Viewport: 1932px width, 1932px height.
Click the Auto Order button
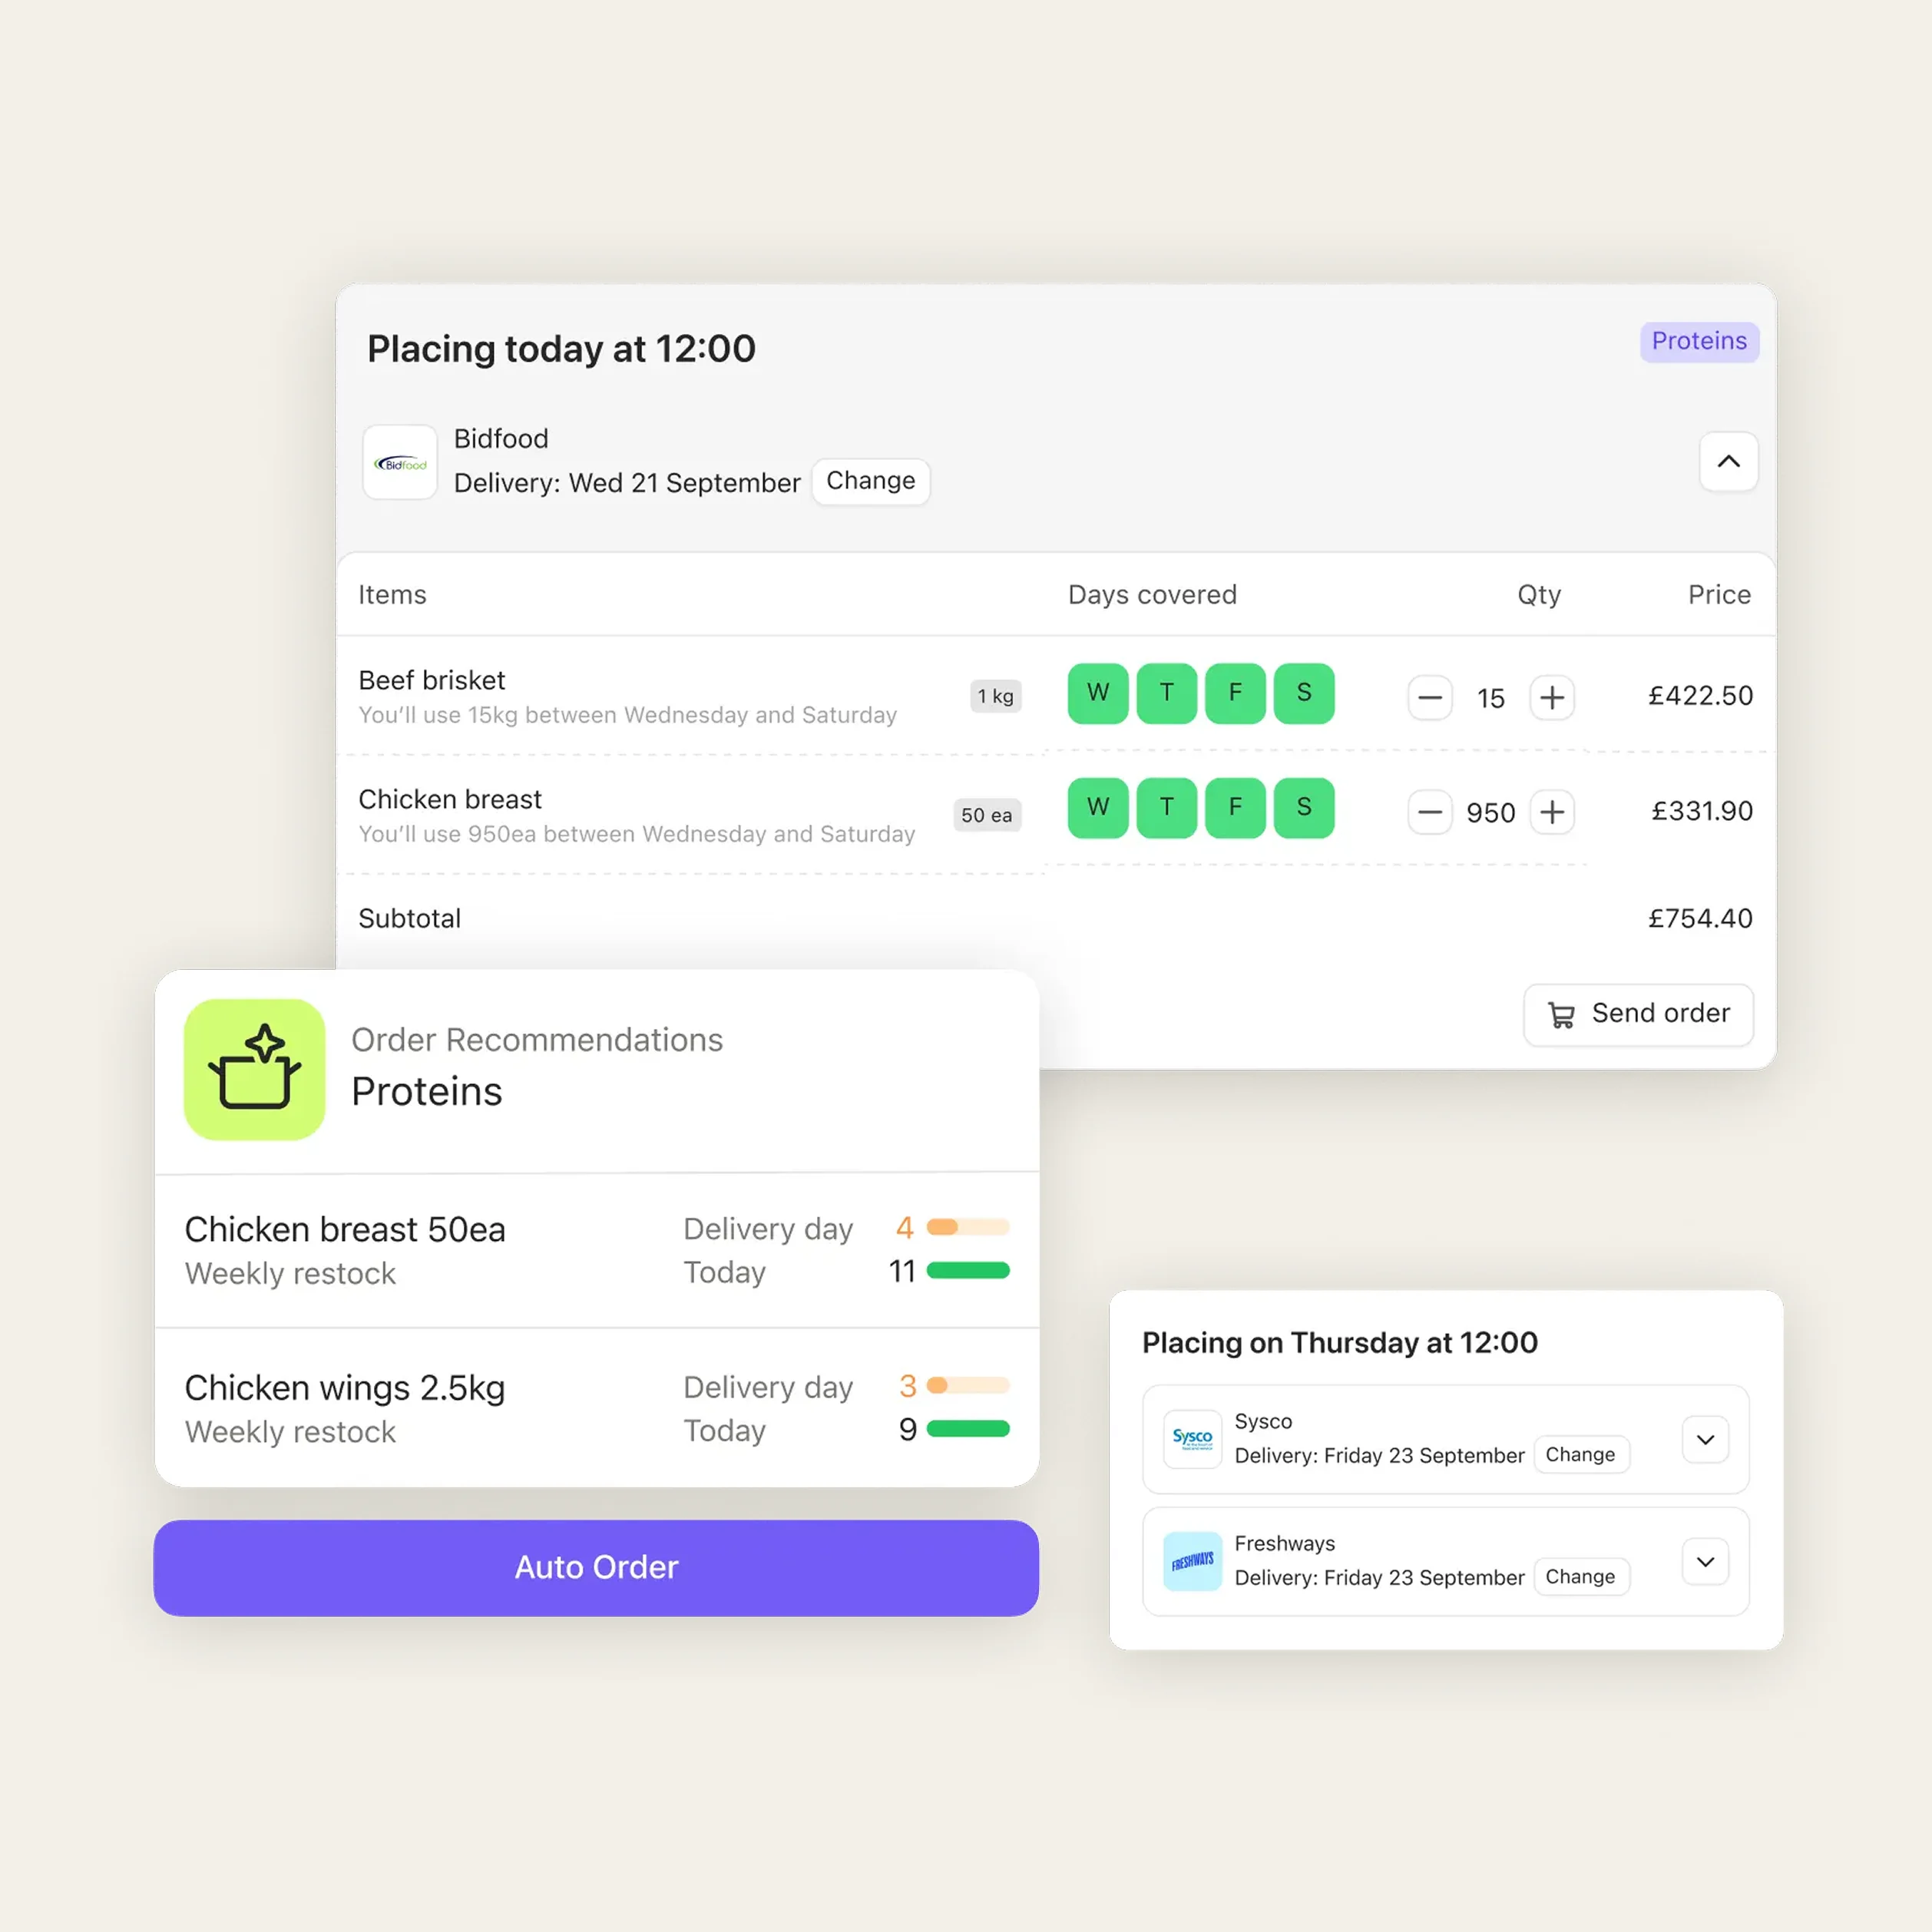click(x=596, y=1568)
